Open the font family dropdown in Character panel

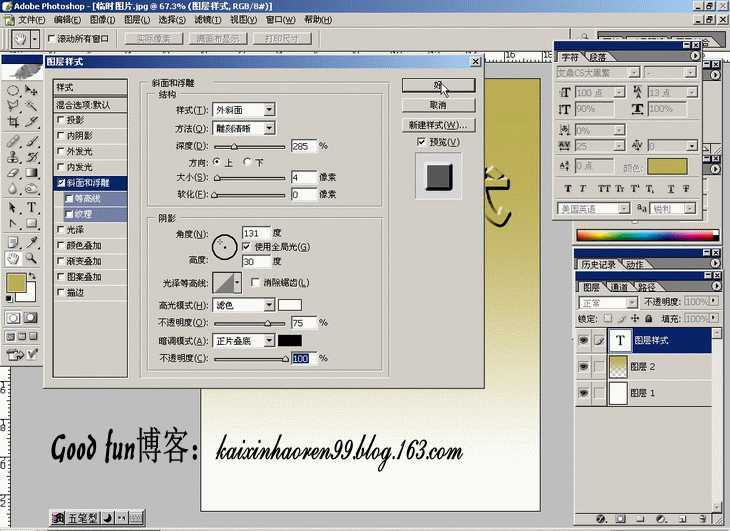(x=634, y=73)
